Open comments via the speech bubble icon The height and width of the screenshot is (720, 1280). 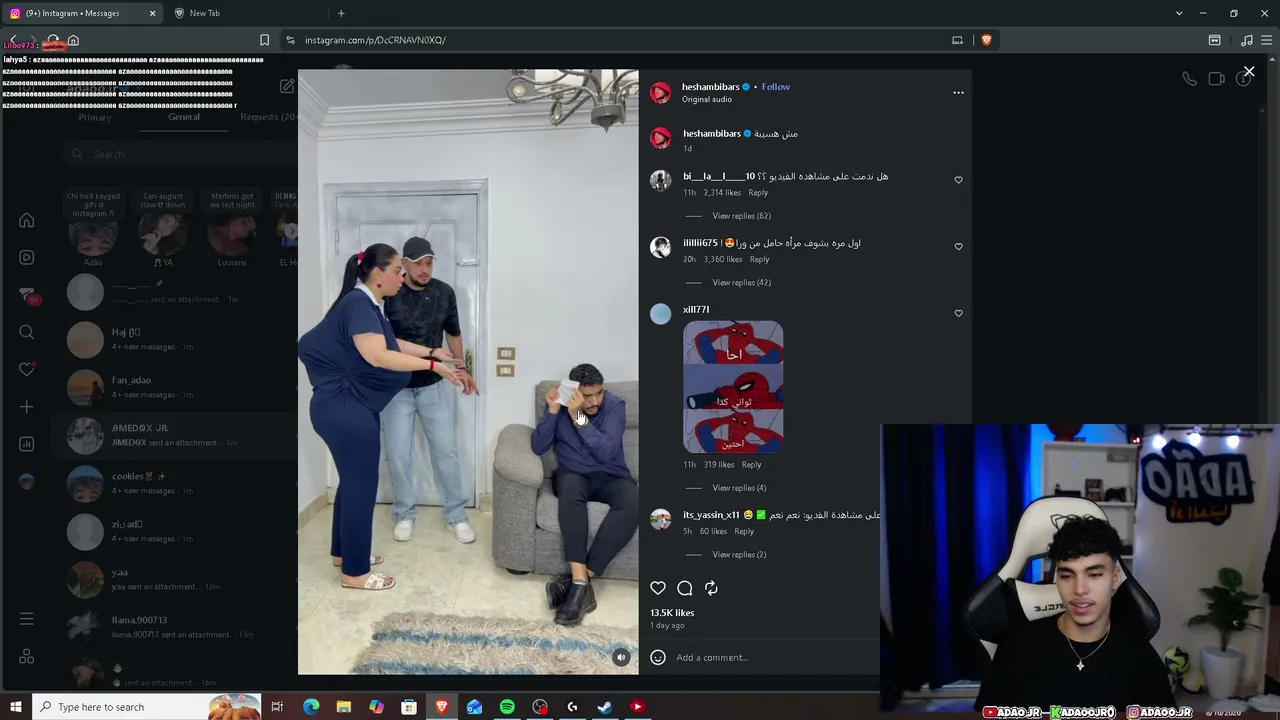click(685, 588)
